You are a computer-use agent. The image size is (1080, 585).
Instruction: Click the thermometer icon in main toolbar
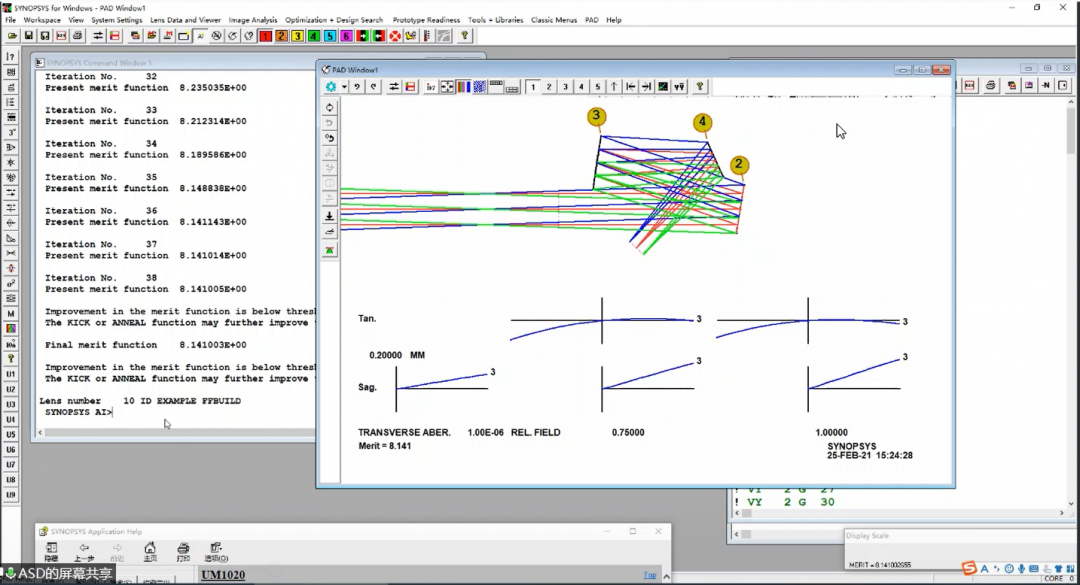tap(427, 36)
